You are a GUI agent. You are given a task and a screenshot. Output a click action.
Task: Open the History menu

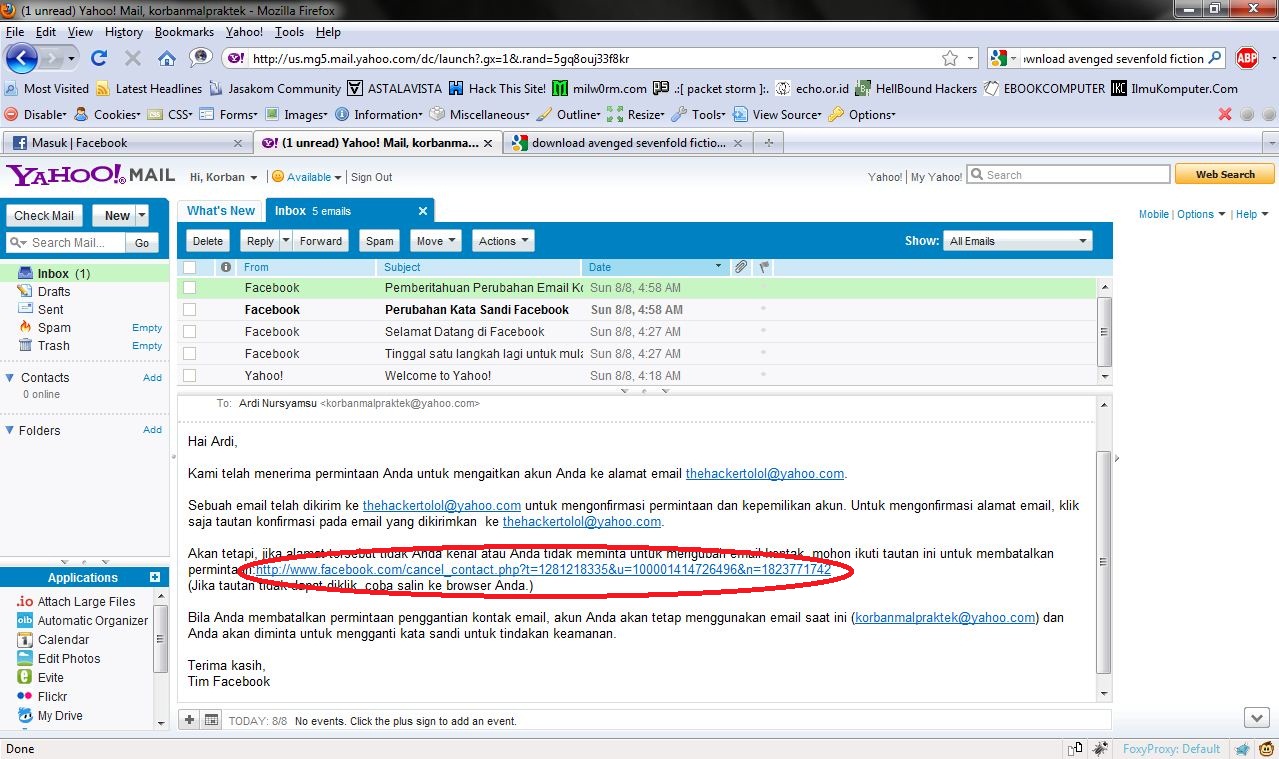[x=124, y=32]
